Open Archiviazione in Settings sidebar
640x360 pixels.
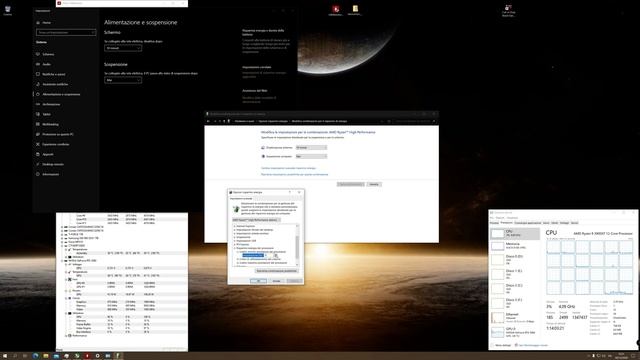pyautogui.click(x=51, y=104)
